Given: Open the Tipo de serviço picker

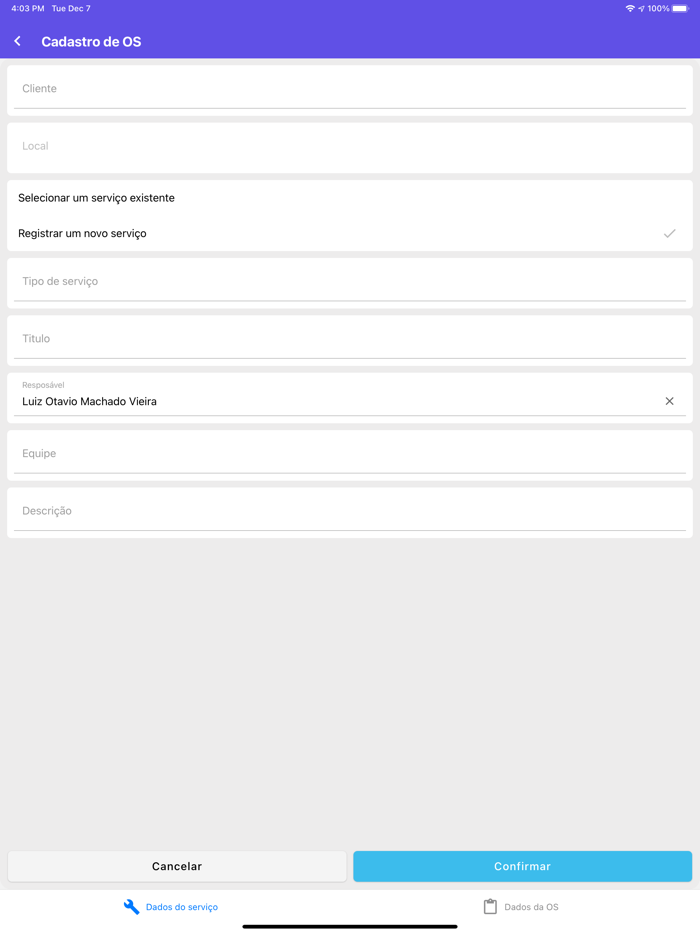Looking at the screenshot, I should click(x=350, y=282).
